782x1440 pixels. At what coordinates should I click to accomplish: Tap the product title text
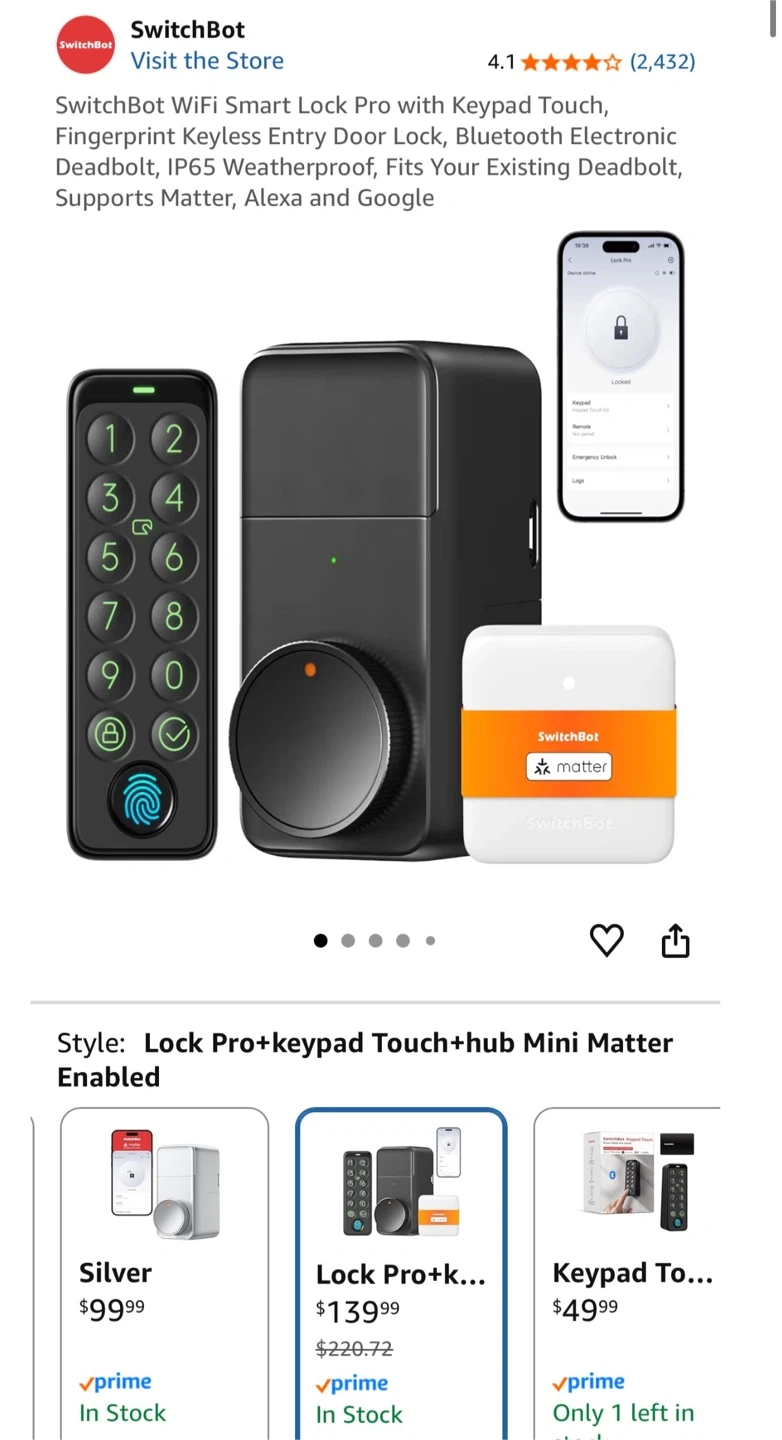(x=369, y=151)
